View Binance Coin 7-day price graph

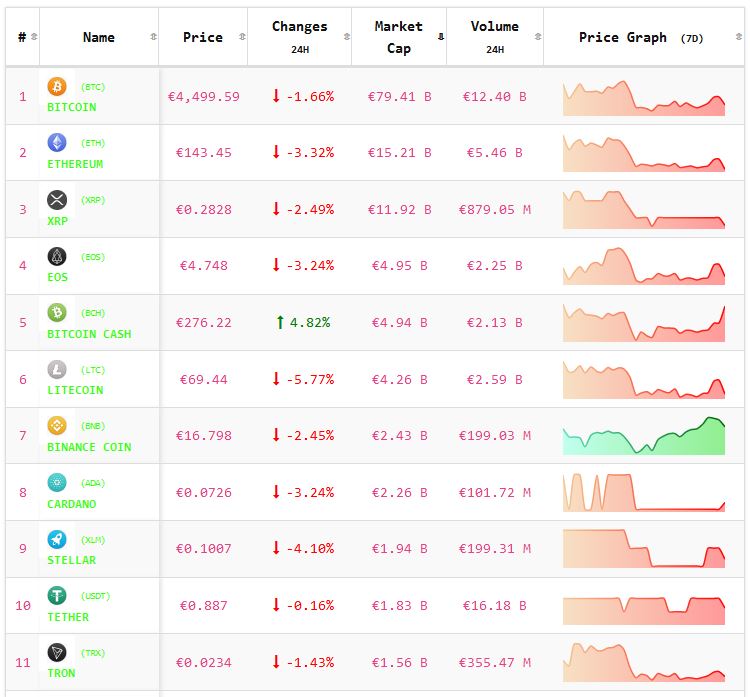[x=643, y=436]
